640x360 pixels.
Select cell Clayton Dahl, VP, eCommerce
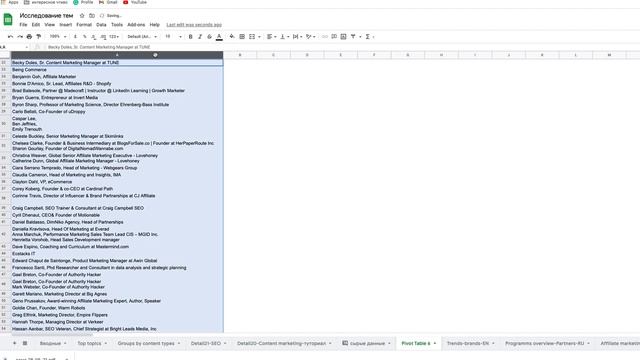pyautogui.click(x=117, y=182)
